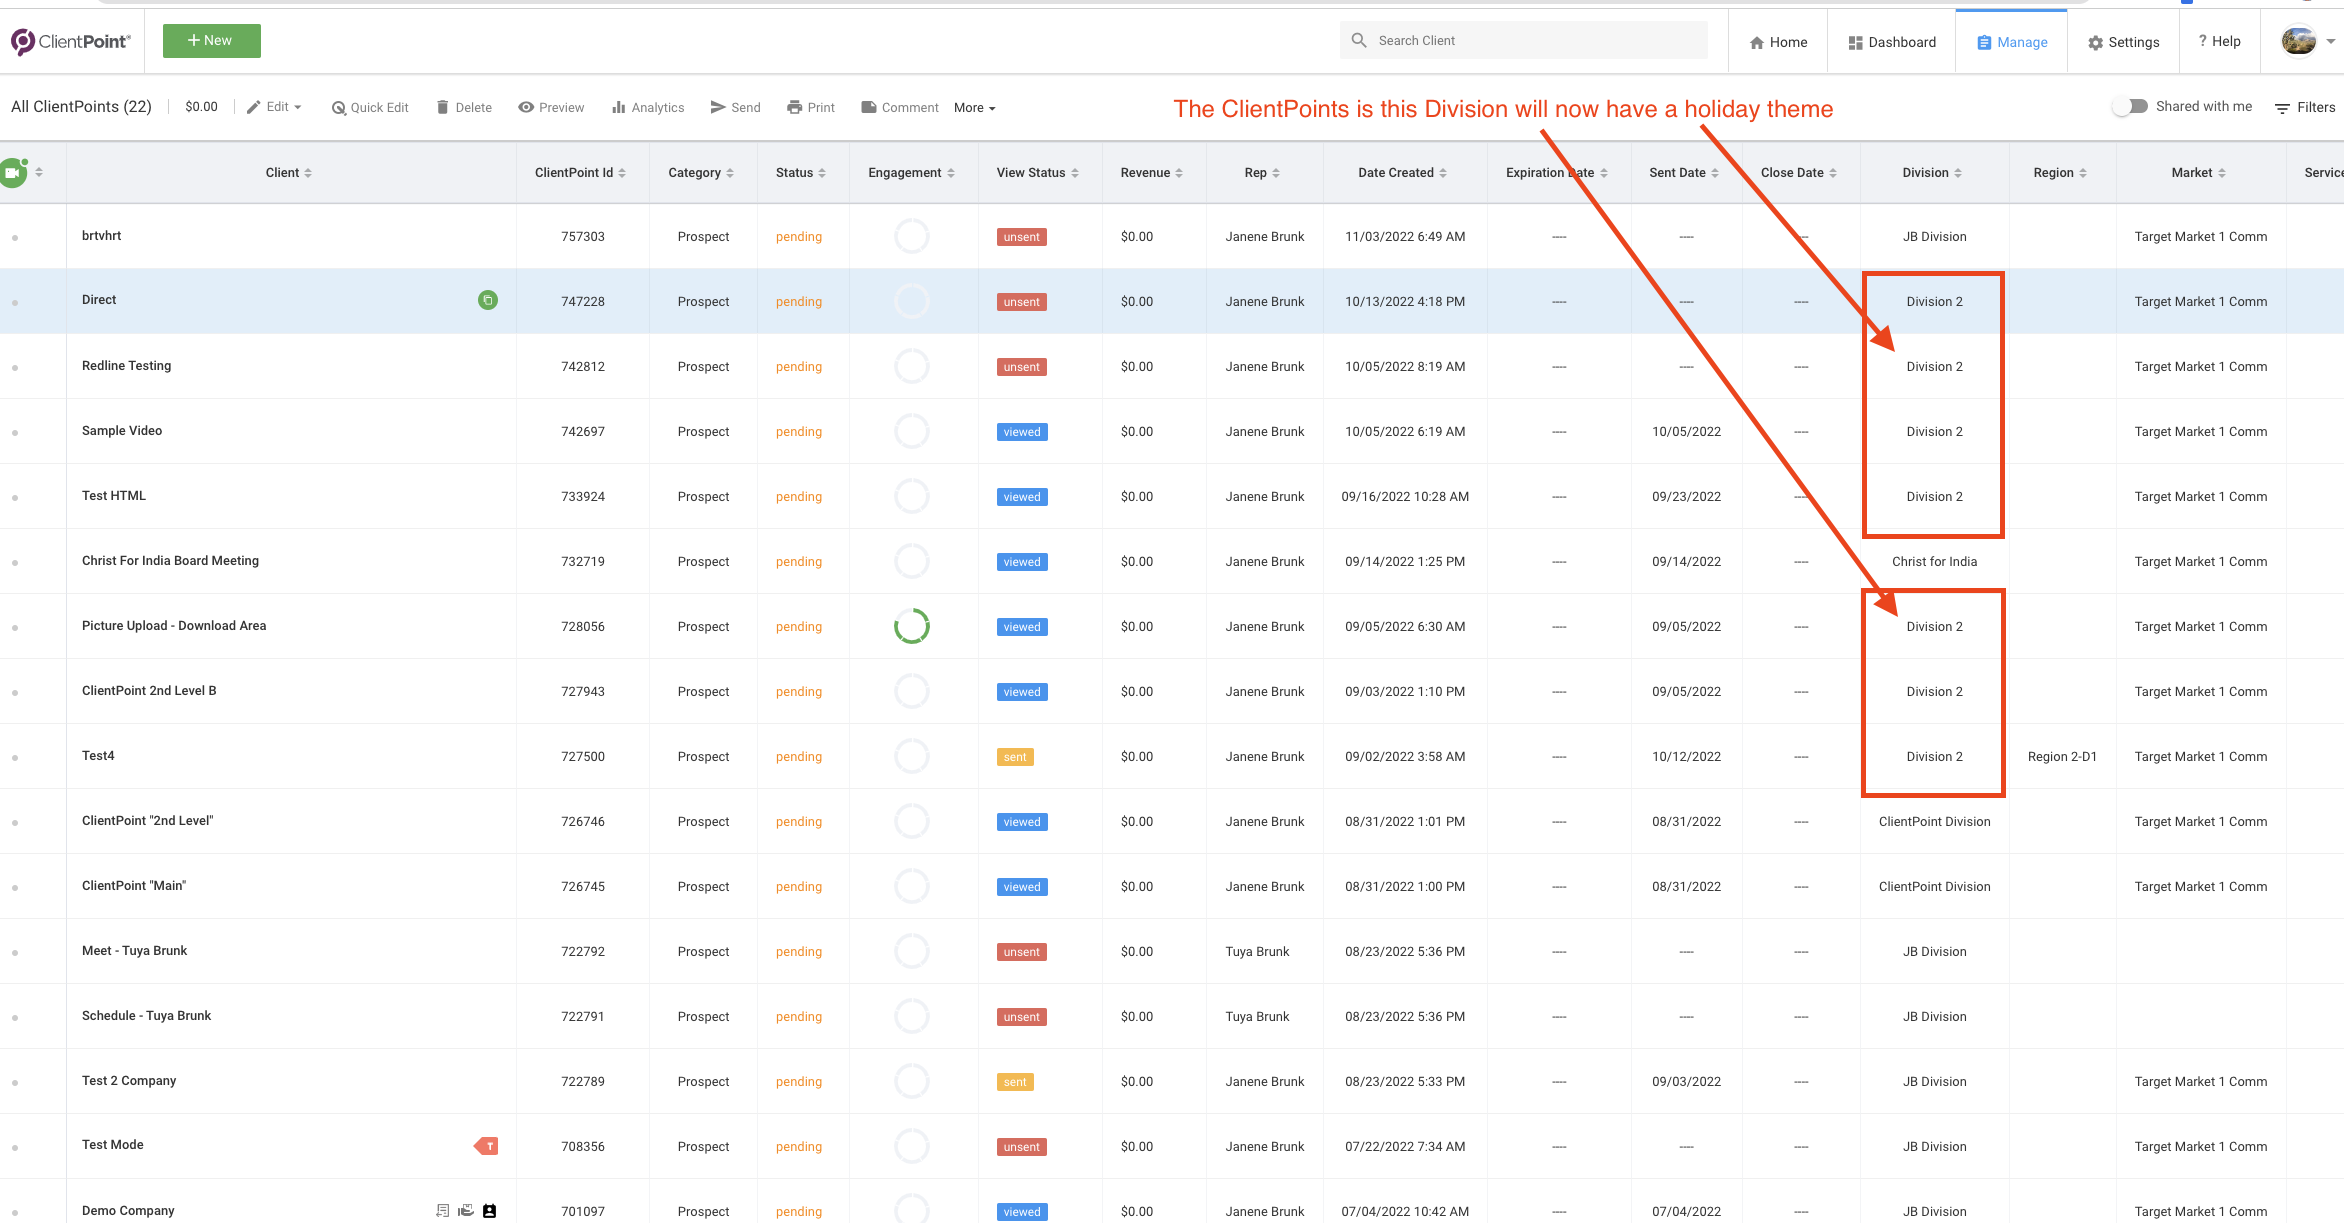Select the Christ For India Board Meeting row dot
This screenshot has height=1223, width=2344.
point(15,563)
